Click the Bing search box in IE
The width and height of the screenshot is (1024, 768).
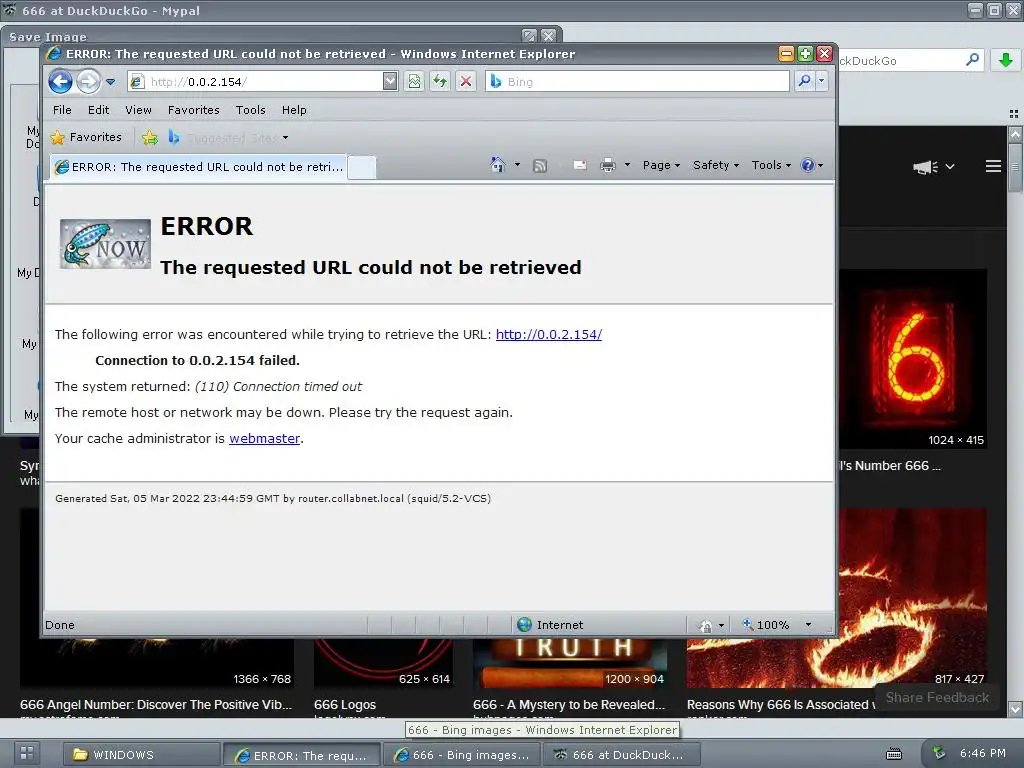[637, 82]
